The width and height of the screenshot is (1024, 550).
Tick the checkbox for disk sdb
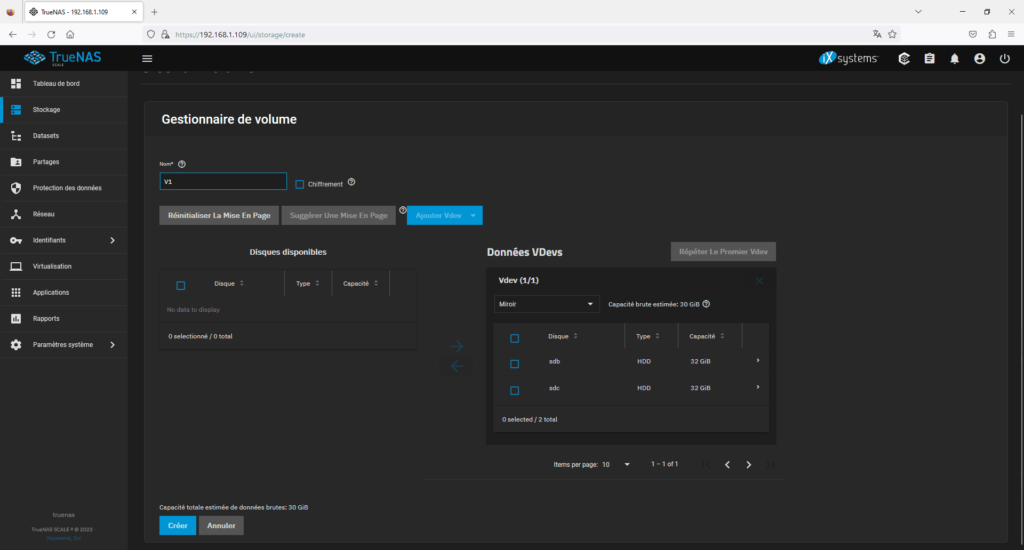tap(515, 364)
